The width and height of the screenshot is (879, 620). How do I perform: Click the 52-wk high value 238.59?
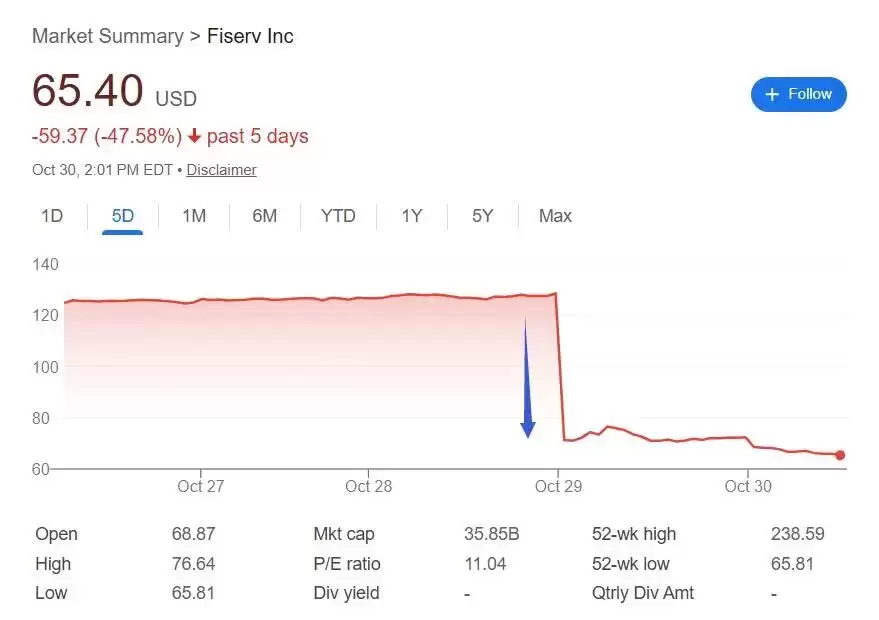797,534
